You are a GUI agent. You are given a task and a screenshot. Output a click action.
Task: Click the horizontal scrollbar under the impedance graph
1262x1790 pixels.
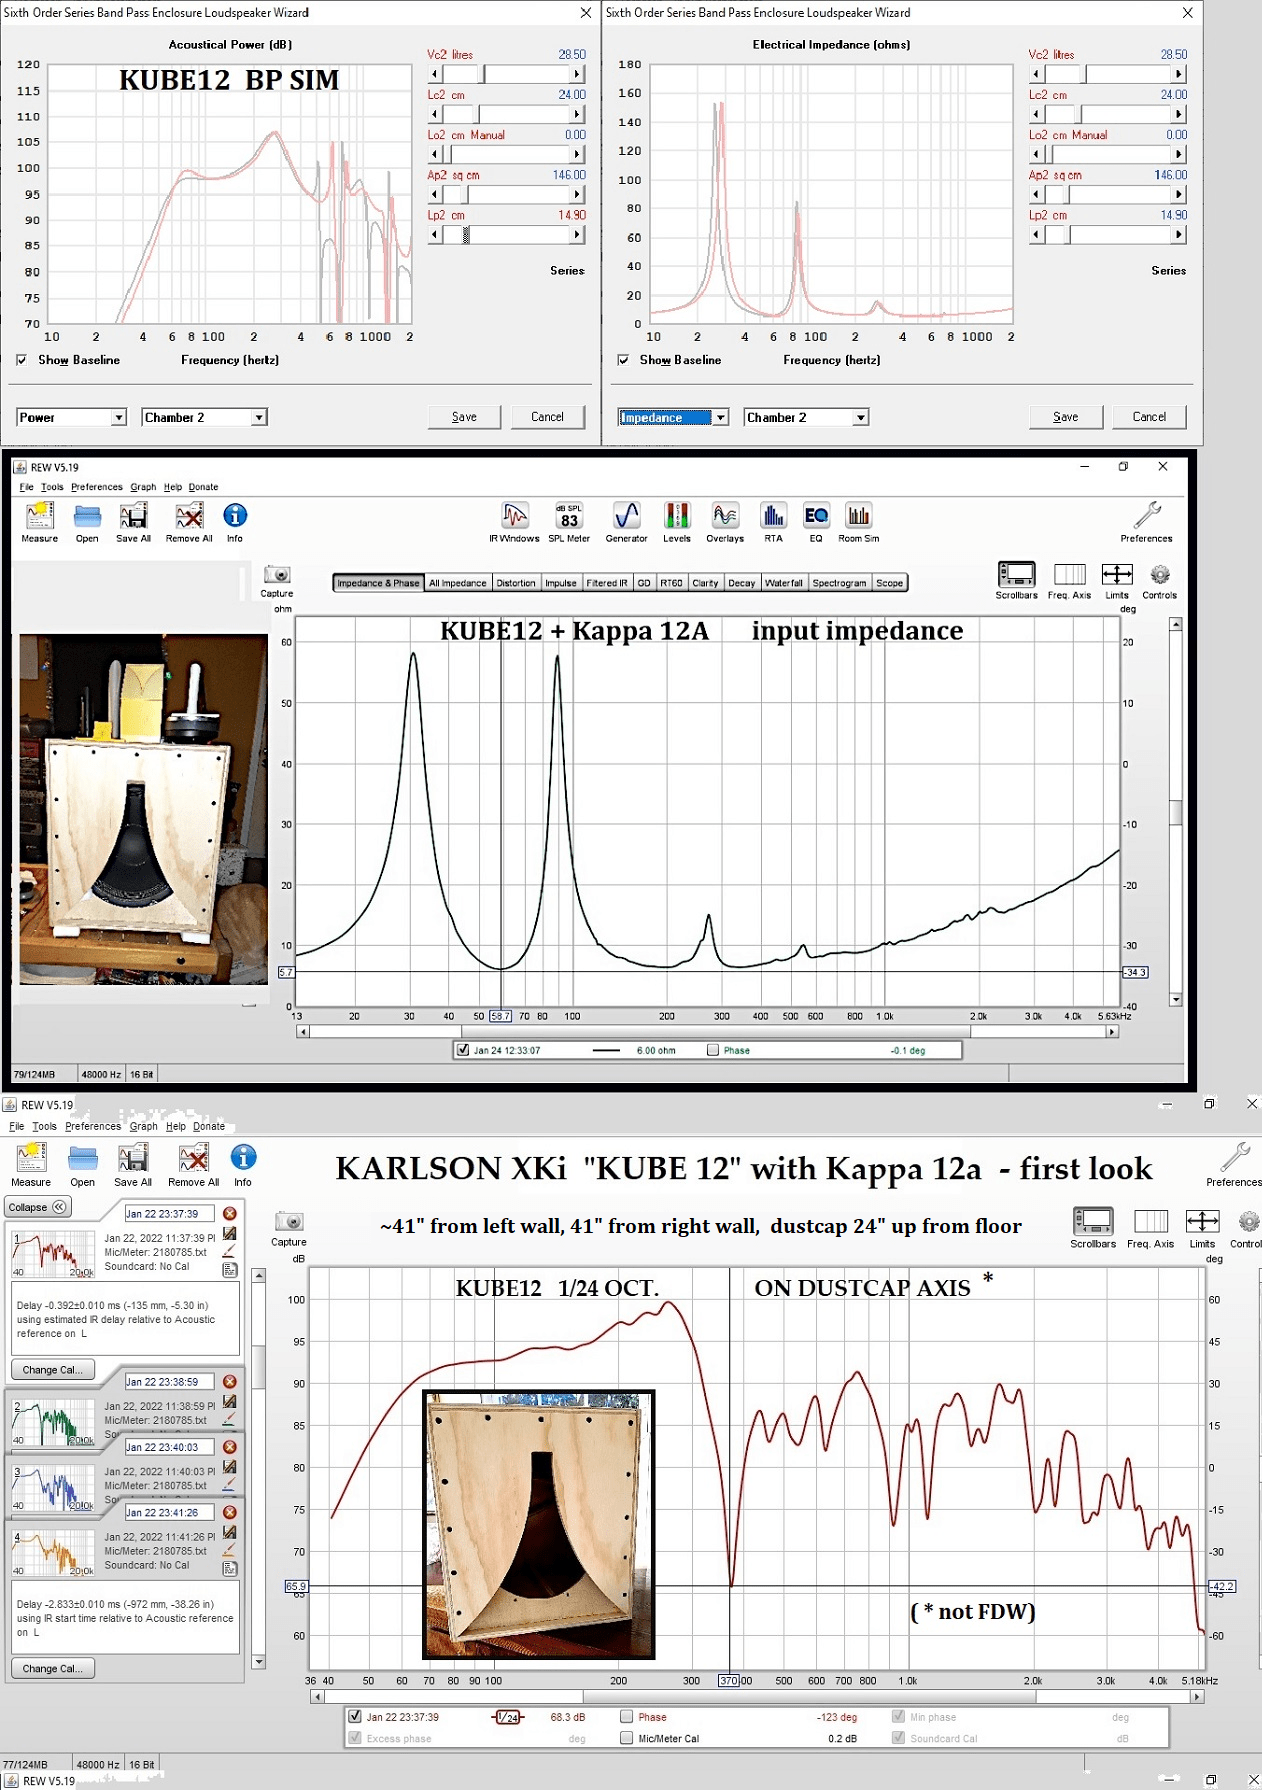pyautogui.click(x=707, y=1031)
